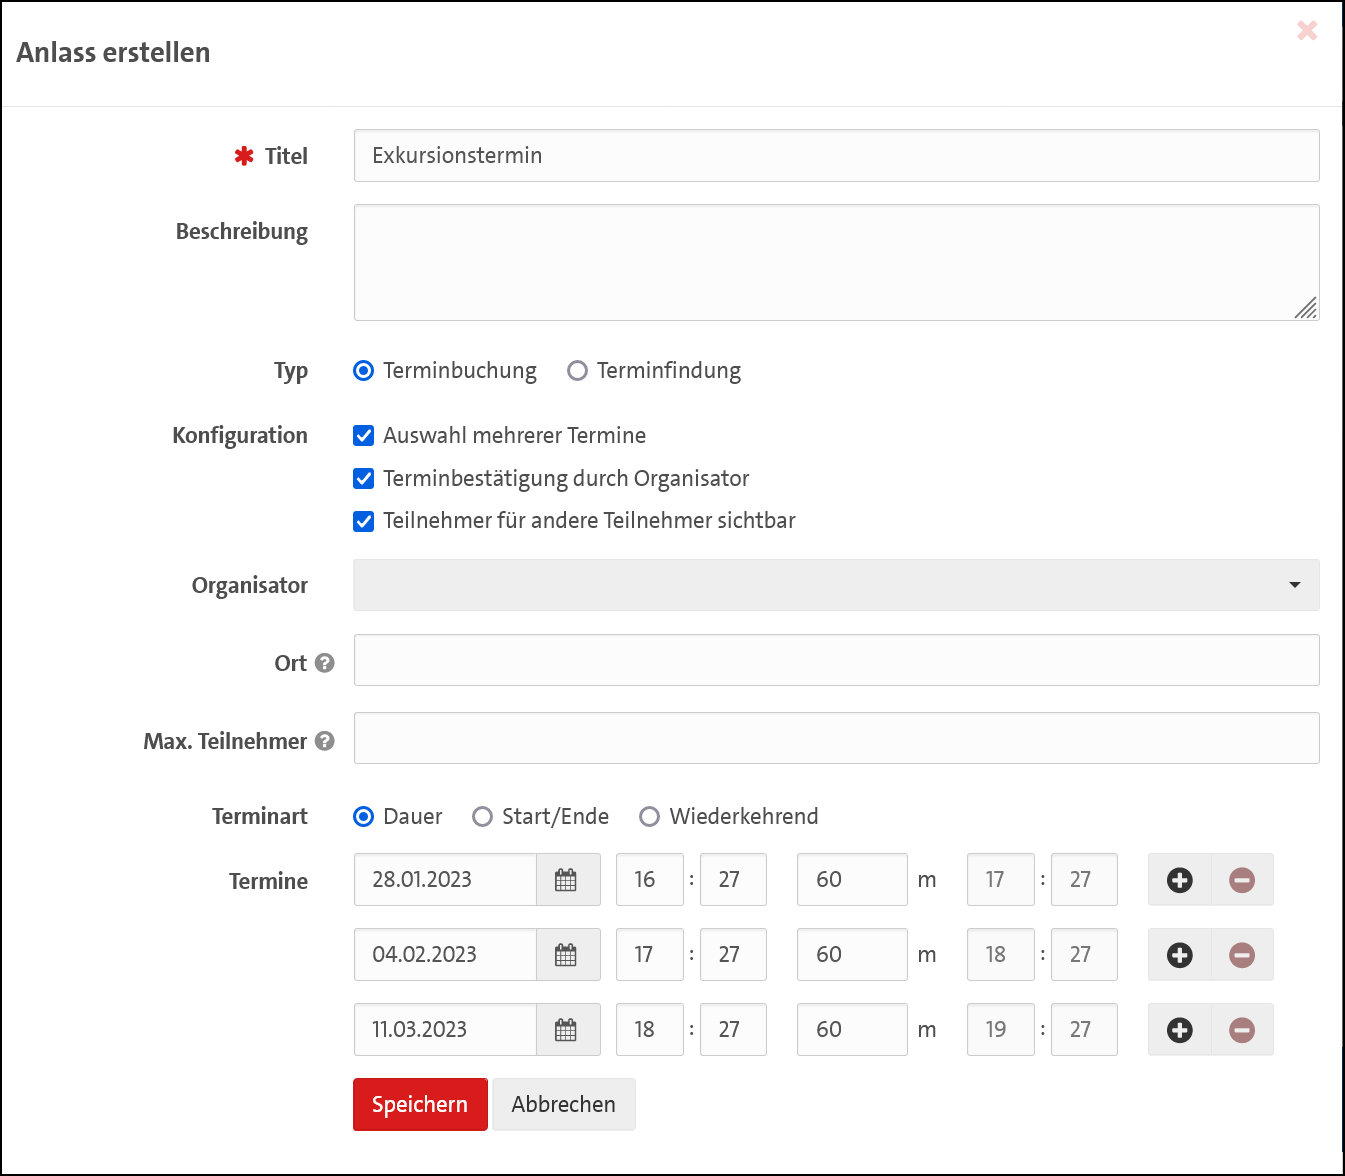The width and height of the screenshot is (1345, 1176).
Task: Select Wiederkehrend appointment type
Action: click(x=649, y=817)
